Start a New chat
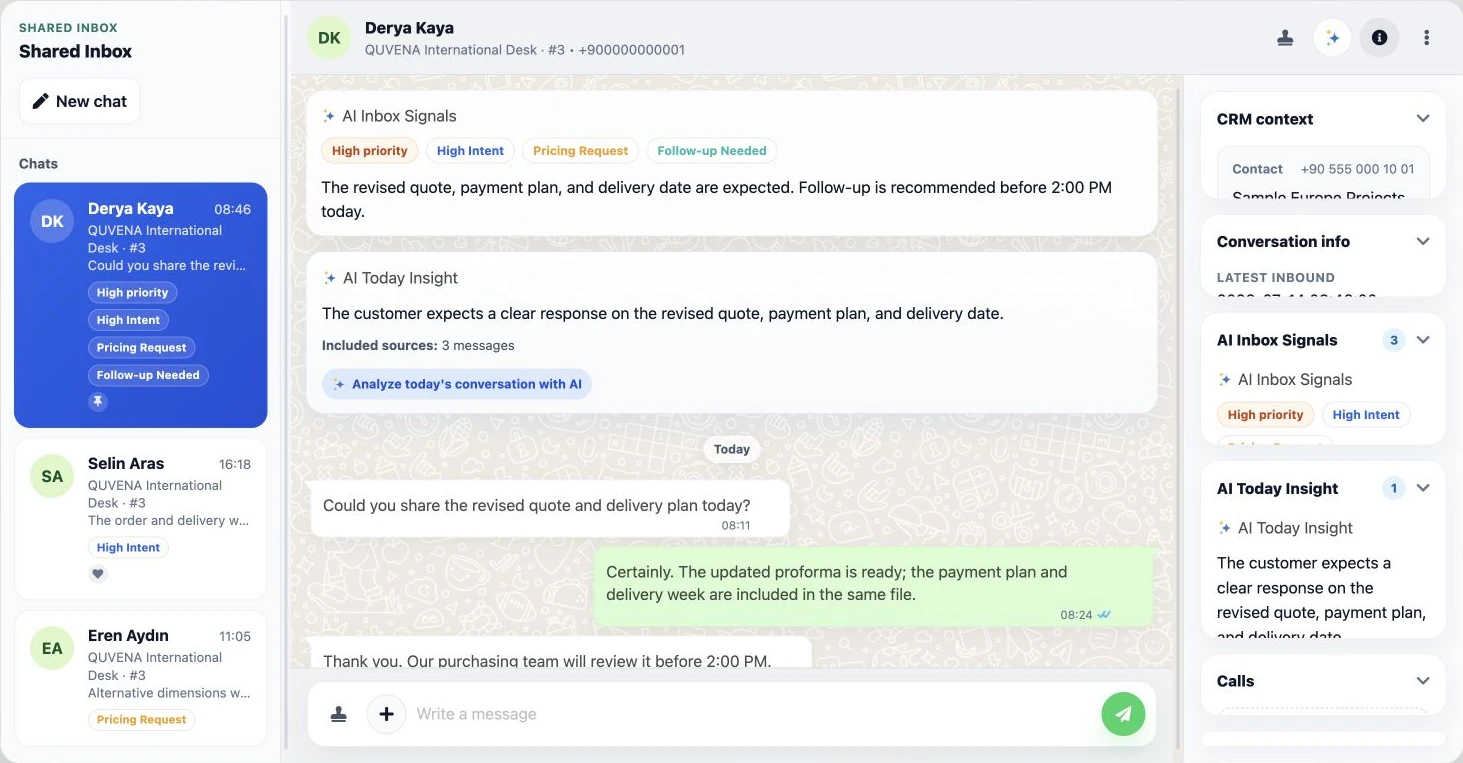 pos(80,101)
